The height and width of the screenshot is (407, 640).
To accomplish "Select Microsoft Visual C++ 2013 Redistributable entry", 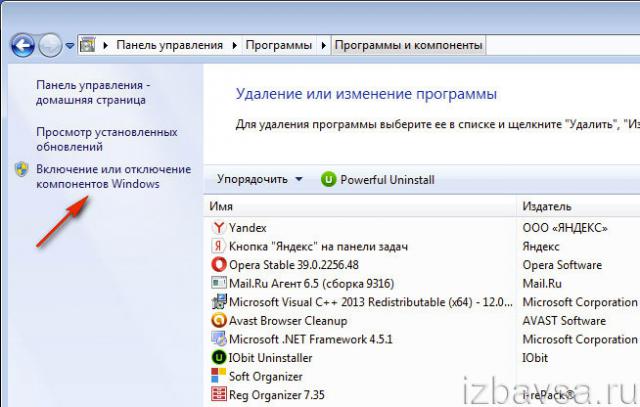I will tap(371, 302).
